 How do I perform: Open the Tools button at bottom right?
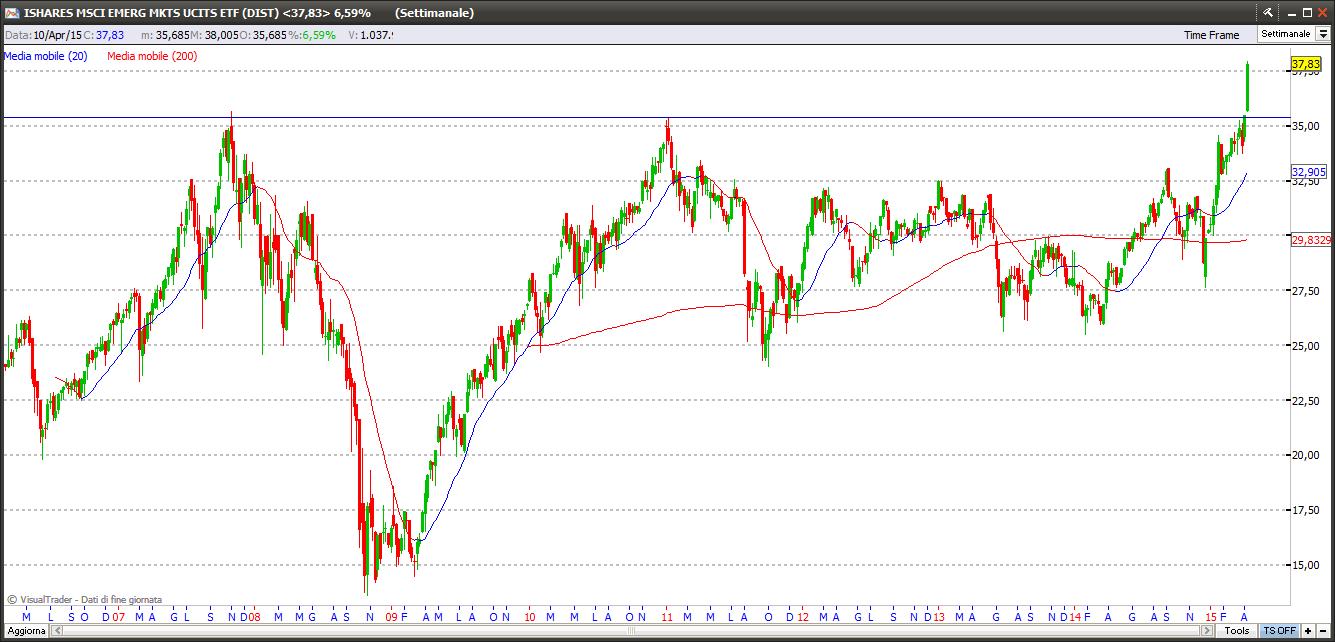(1238, 631)
